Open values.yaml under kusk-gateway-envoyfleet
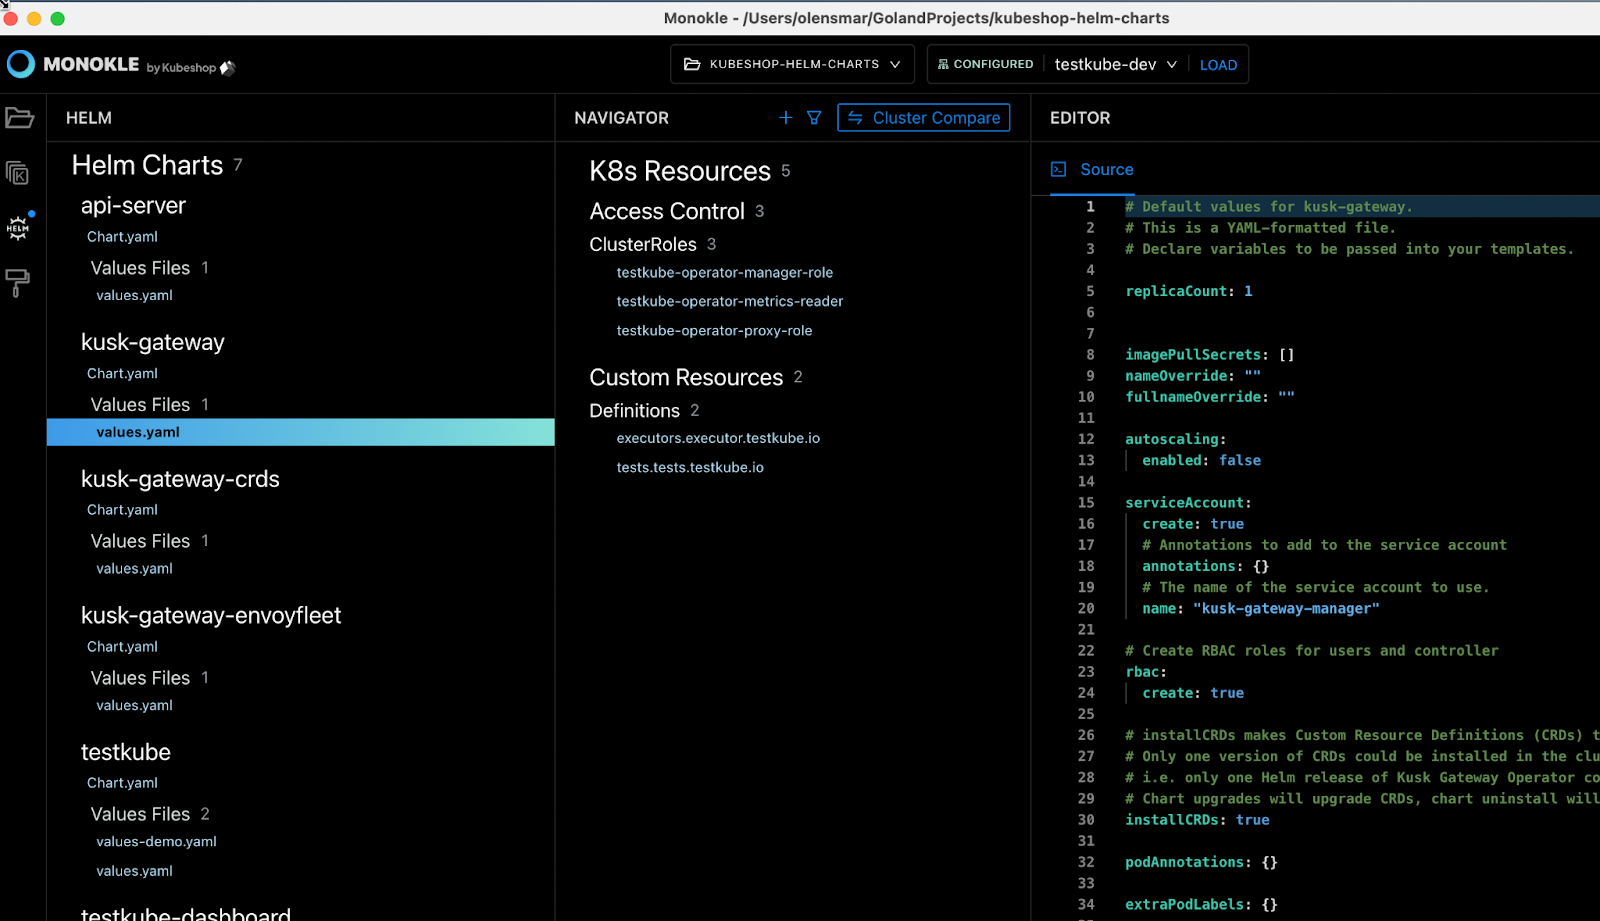Screen dimensions: 1600x921 134,706
